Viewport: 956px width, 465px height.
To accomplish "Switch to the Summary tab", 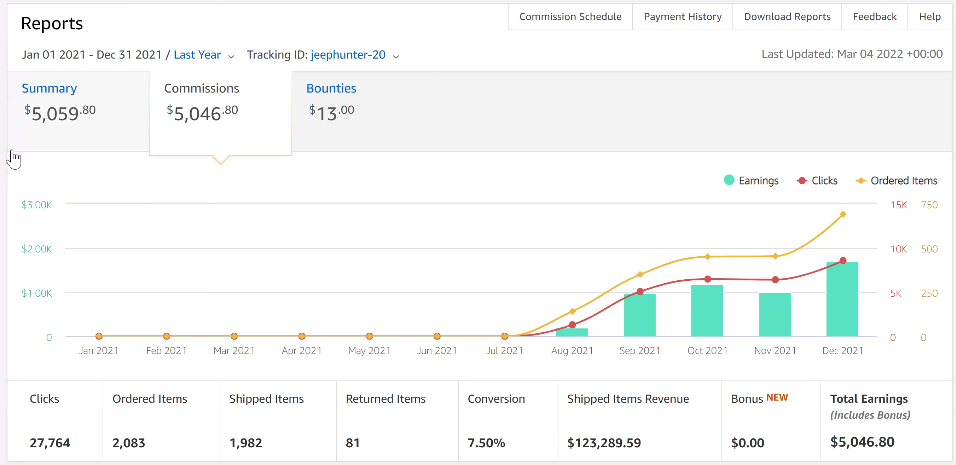I will 49,88.
